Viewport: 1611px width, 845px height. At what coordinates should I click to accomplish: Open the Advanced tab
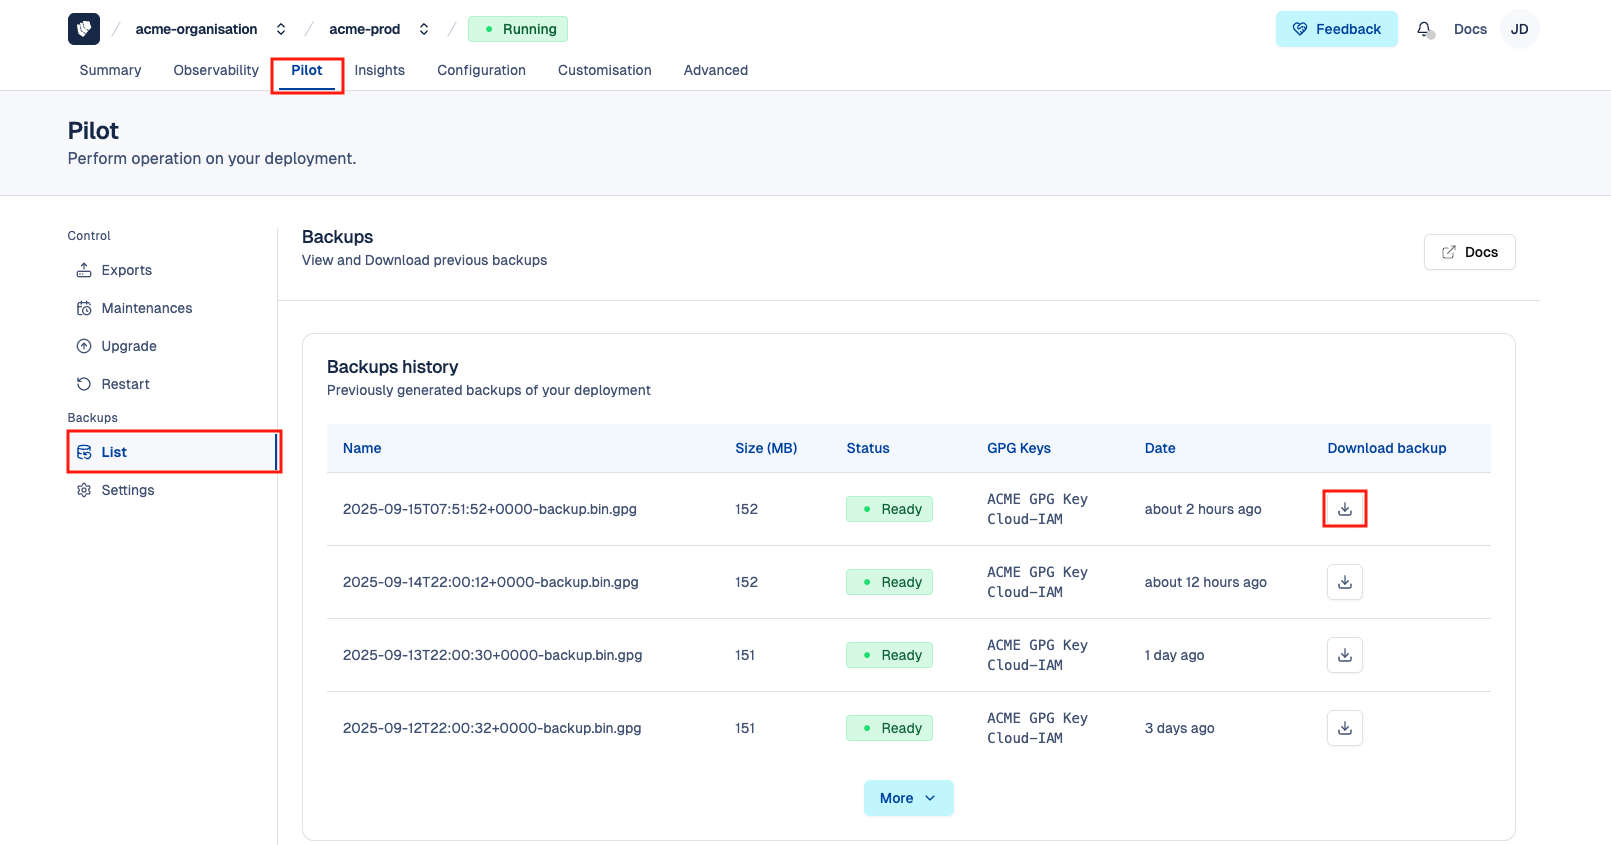click(716, 70)
